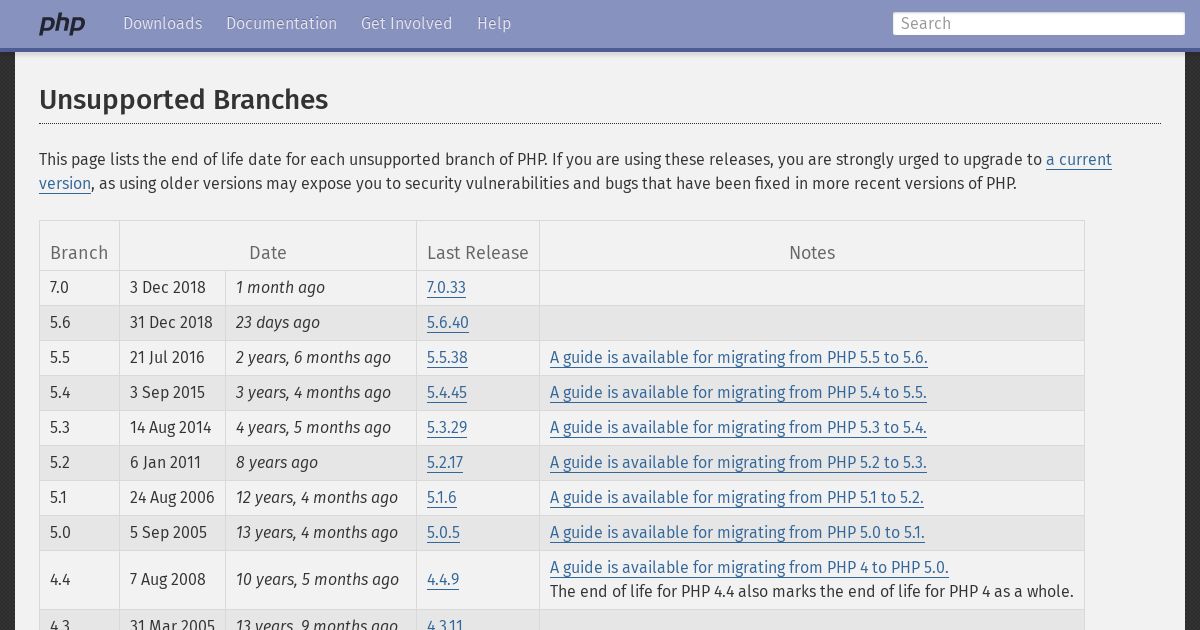This screenshot has height=630, width=1200.
Task: Click the 'Unsupported Branches' heading
Action: point(183,100)
